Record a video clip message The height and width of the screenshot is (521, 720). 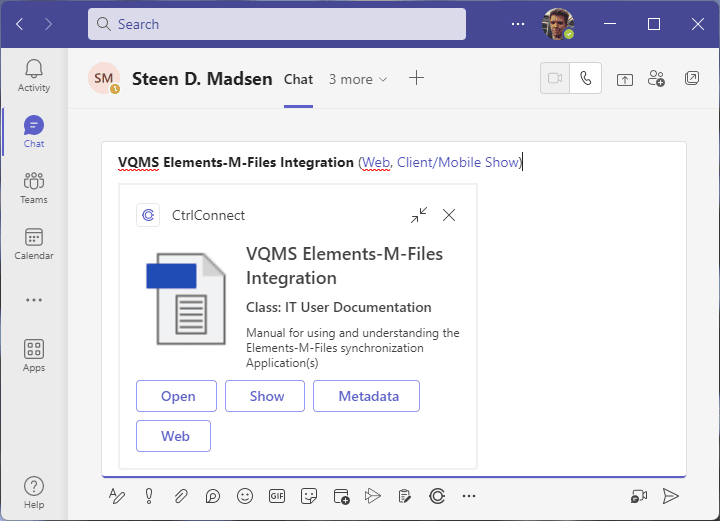pos(639,496)
